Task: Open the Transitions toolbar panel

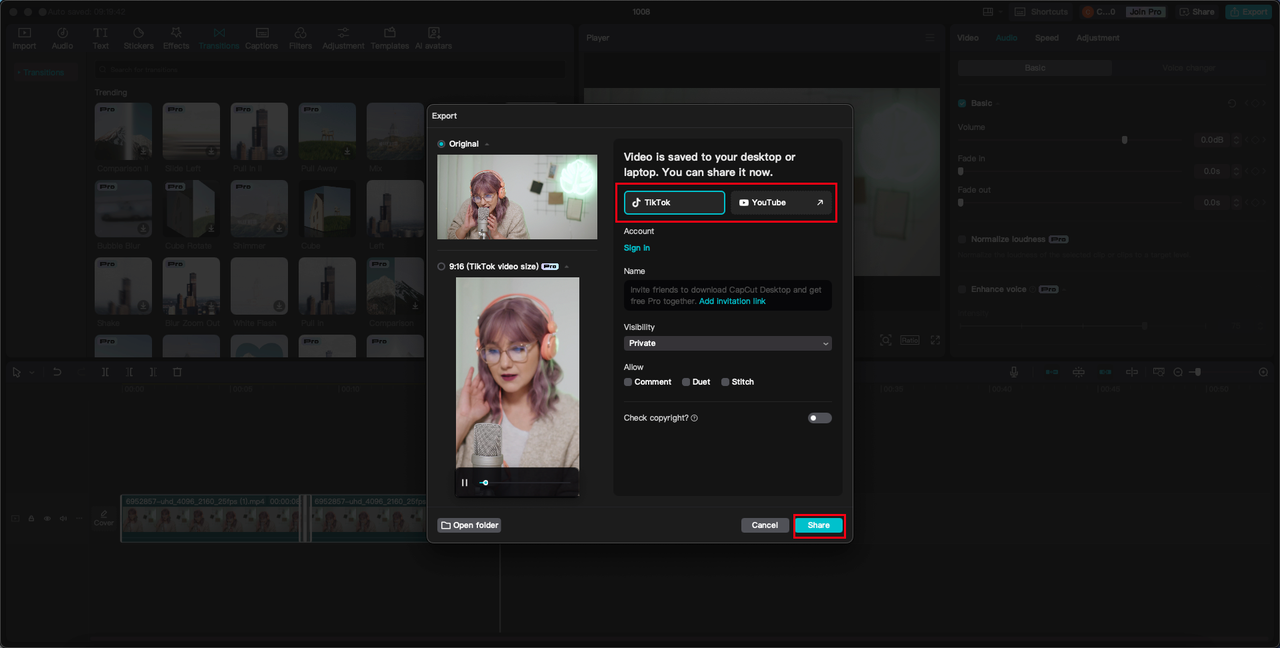Action: coord(219,38)
